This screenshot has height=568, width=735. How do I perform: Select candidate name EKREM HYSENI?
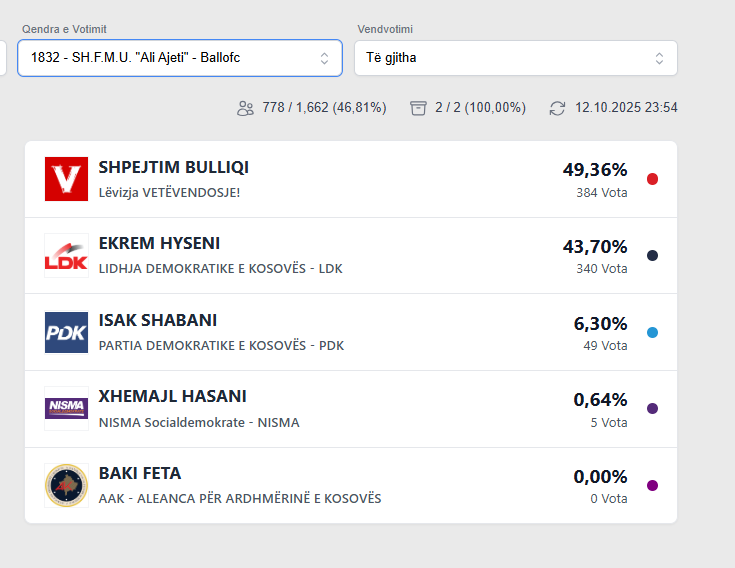point(159,243)
